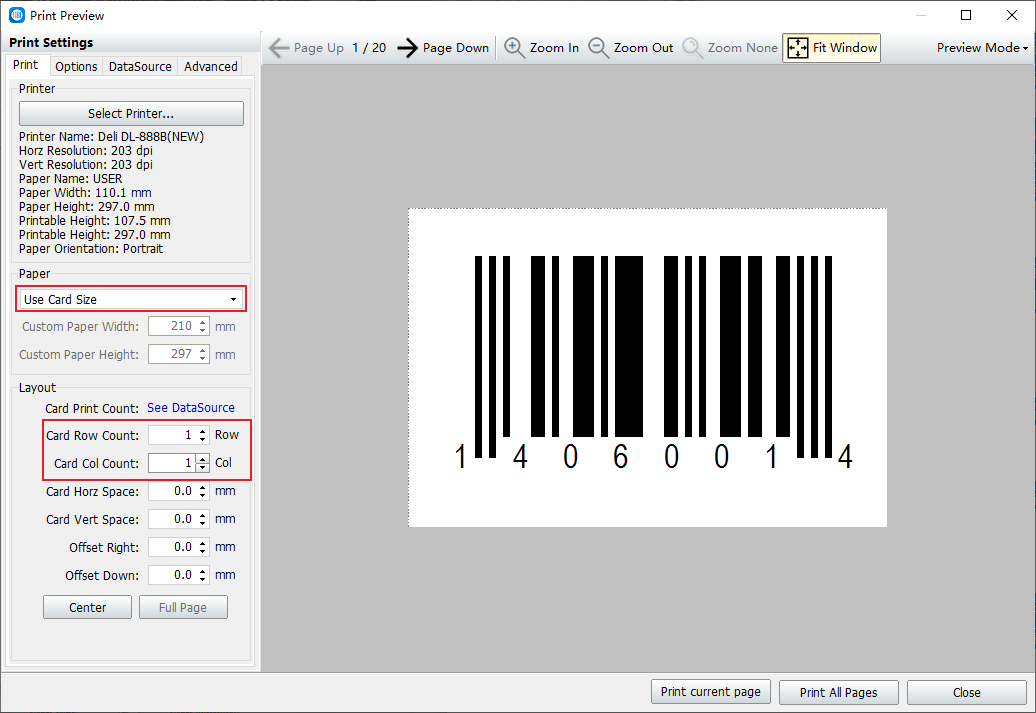Click the Page Down arrow icon
This screenshot has height=713, width=1036.
pos(408,48)
